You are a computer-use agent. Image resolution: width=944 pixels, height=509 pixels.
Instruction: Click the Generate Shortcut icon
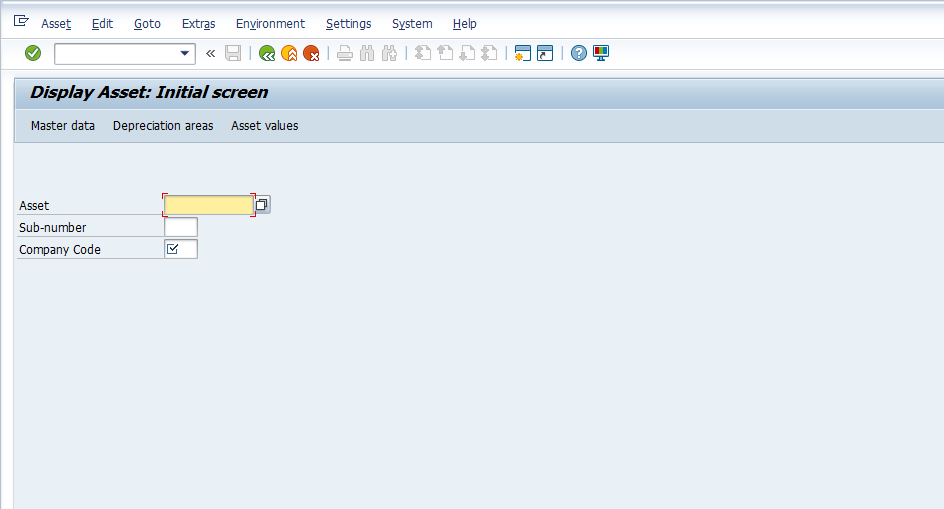click(x=545, y=54)
